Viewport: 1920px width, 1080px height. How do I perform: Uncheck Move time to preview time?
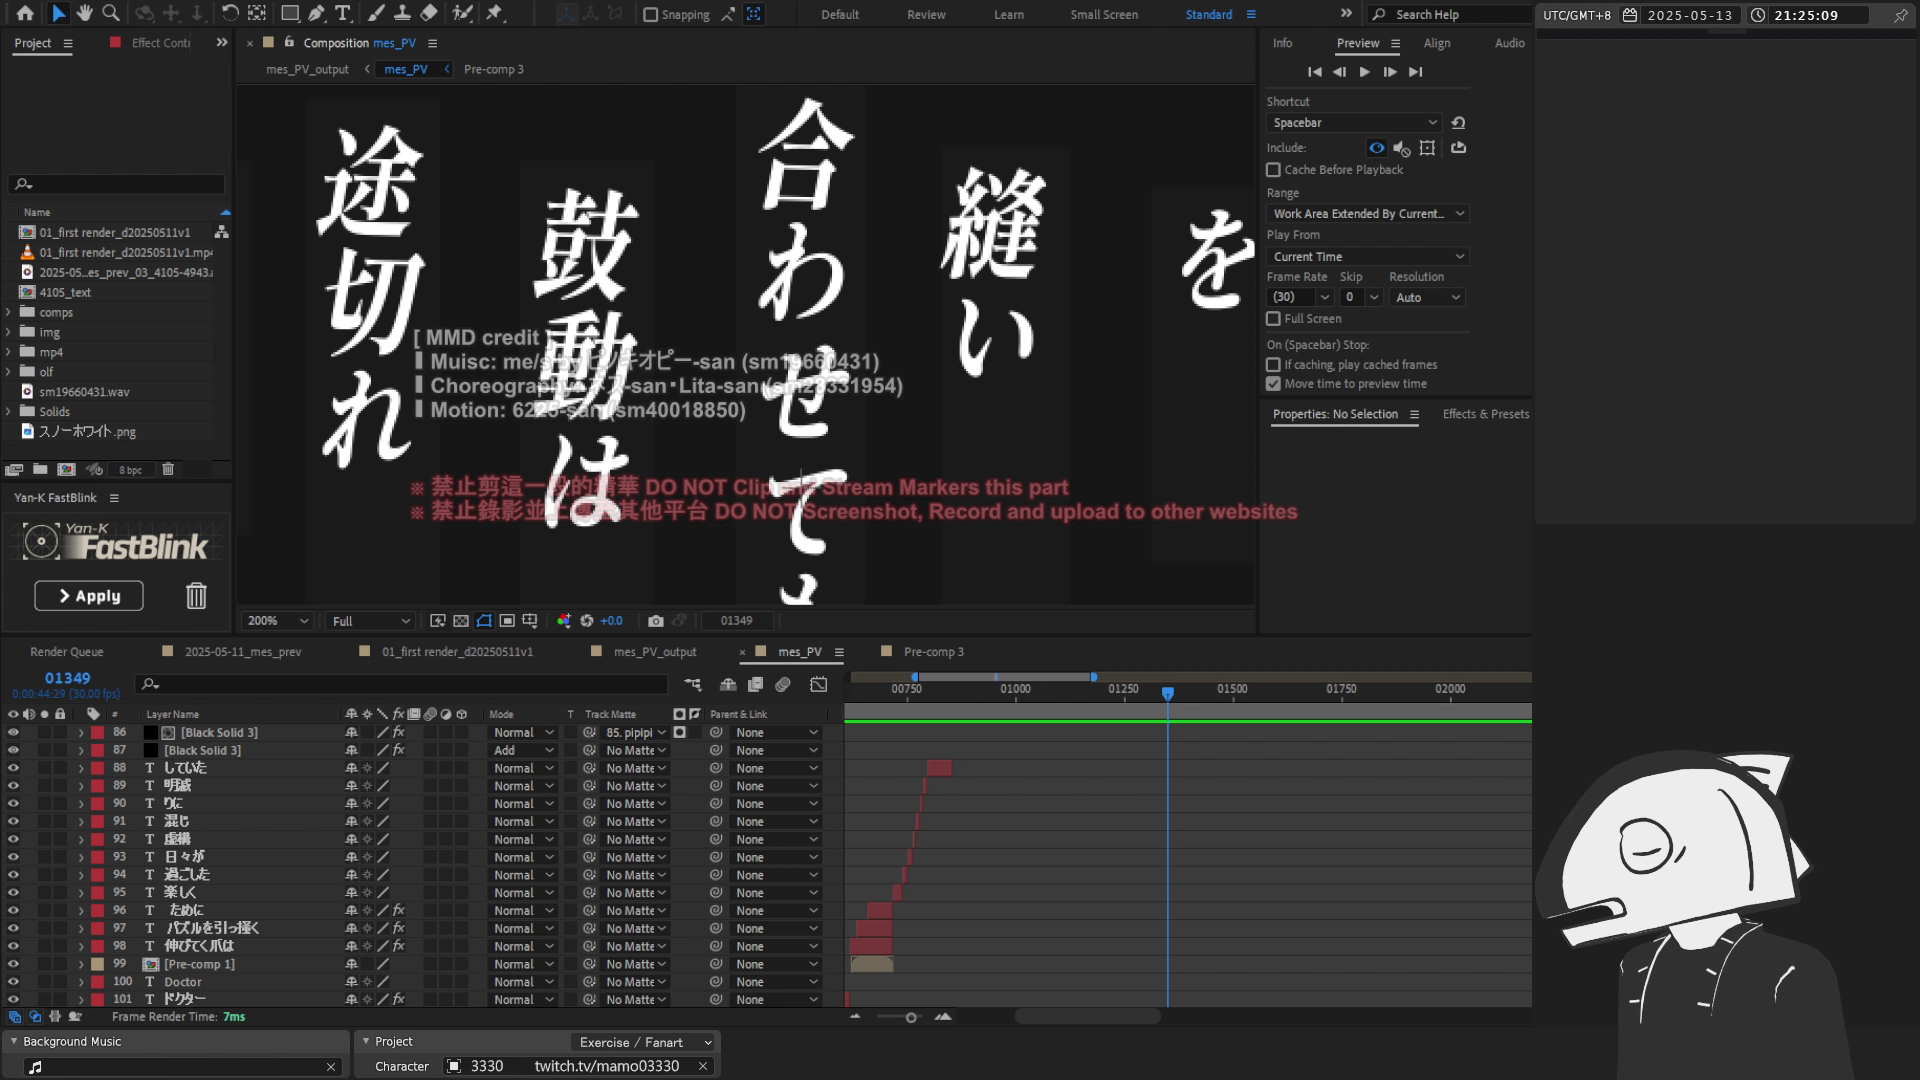point(1273,384)
